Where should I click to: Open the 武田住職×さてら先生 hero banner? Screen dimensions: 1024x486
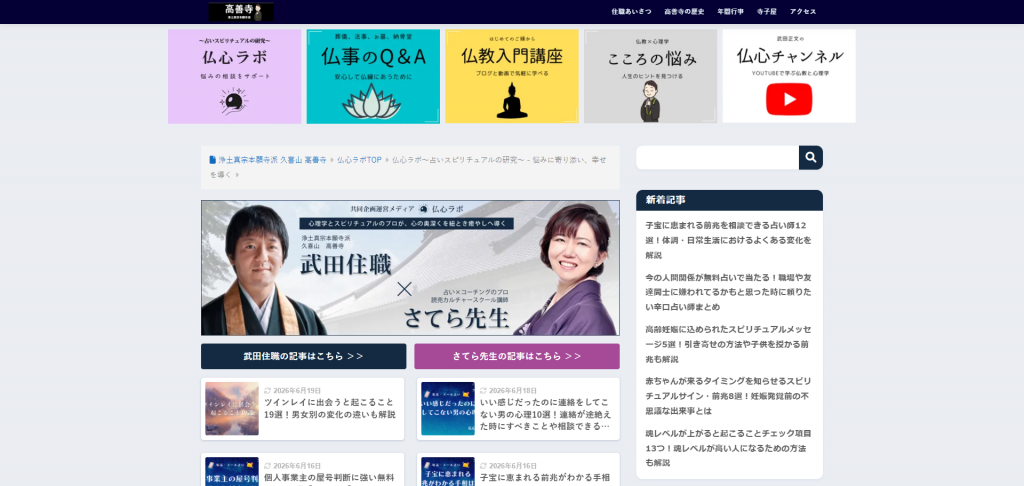point(410,268)
